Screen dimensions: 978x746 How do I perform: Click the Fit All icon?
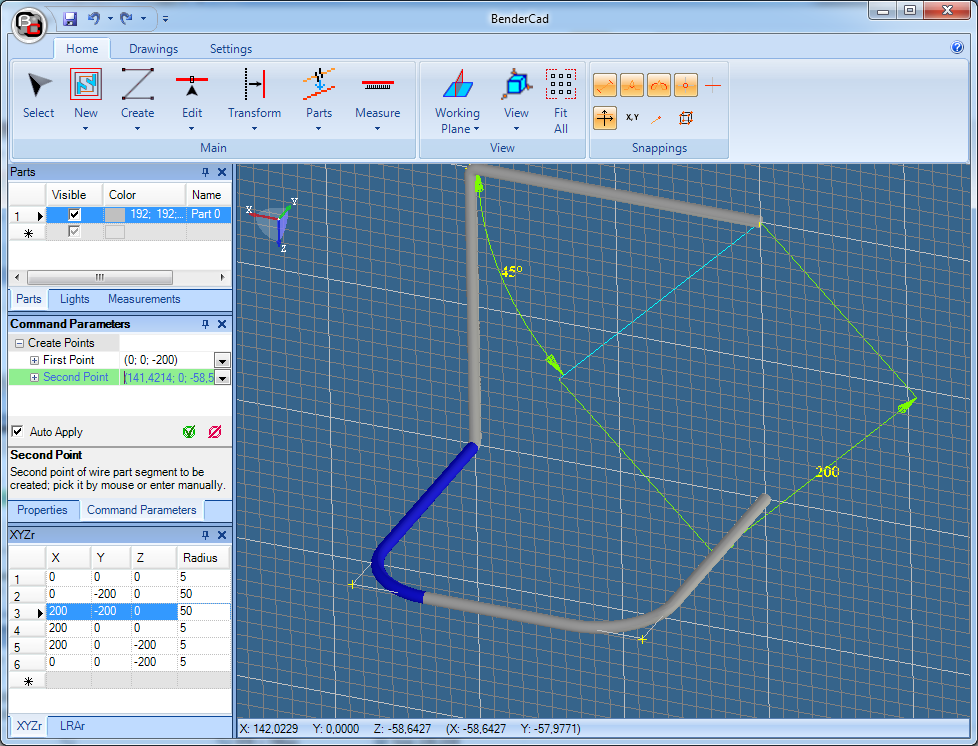(561, 84)
